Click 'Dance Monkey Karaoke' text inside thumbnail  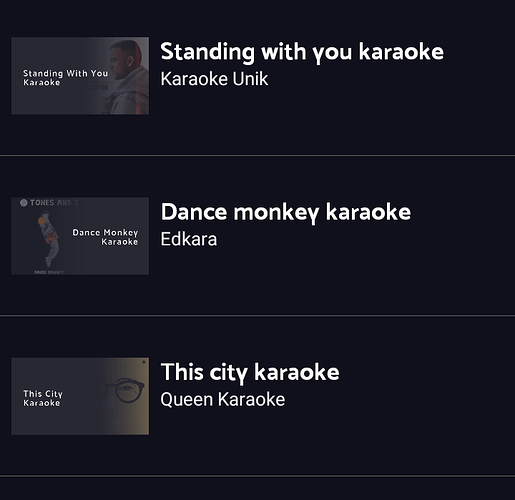[x=105, y=237]
